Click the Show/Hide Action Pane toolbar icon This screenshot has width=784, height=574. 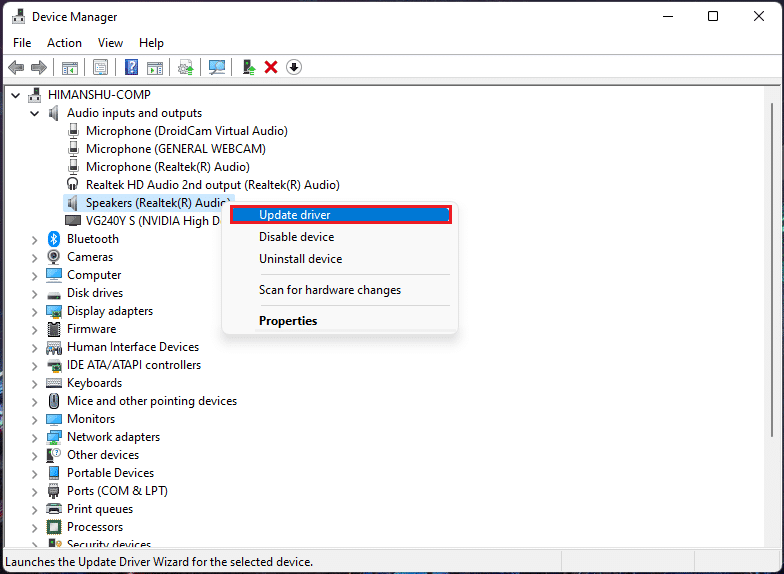tap(155, 67)
